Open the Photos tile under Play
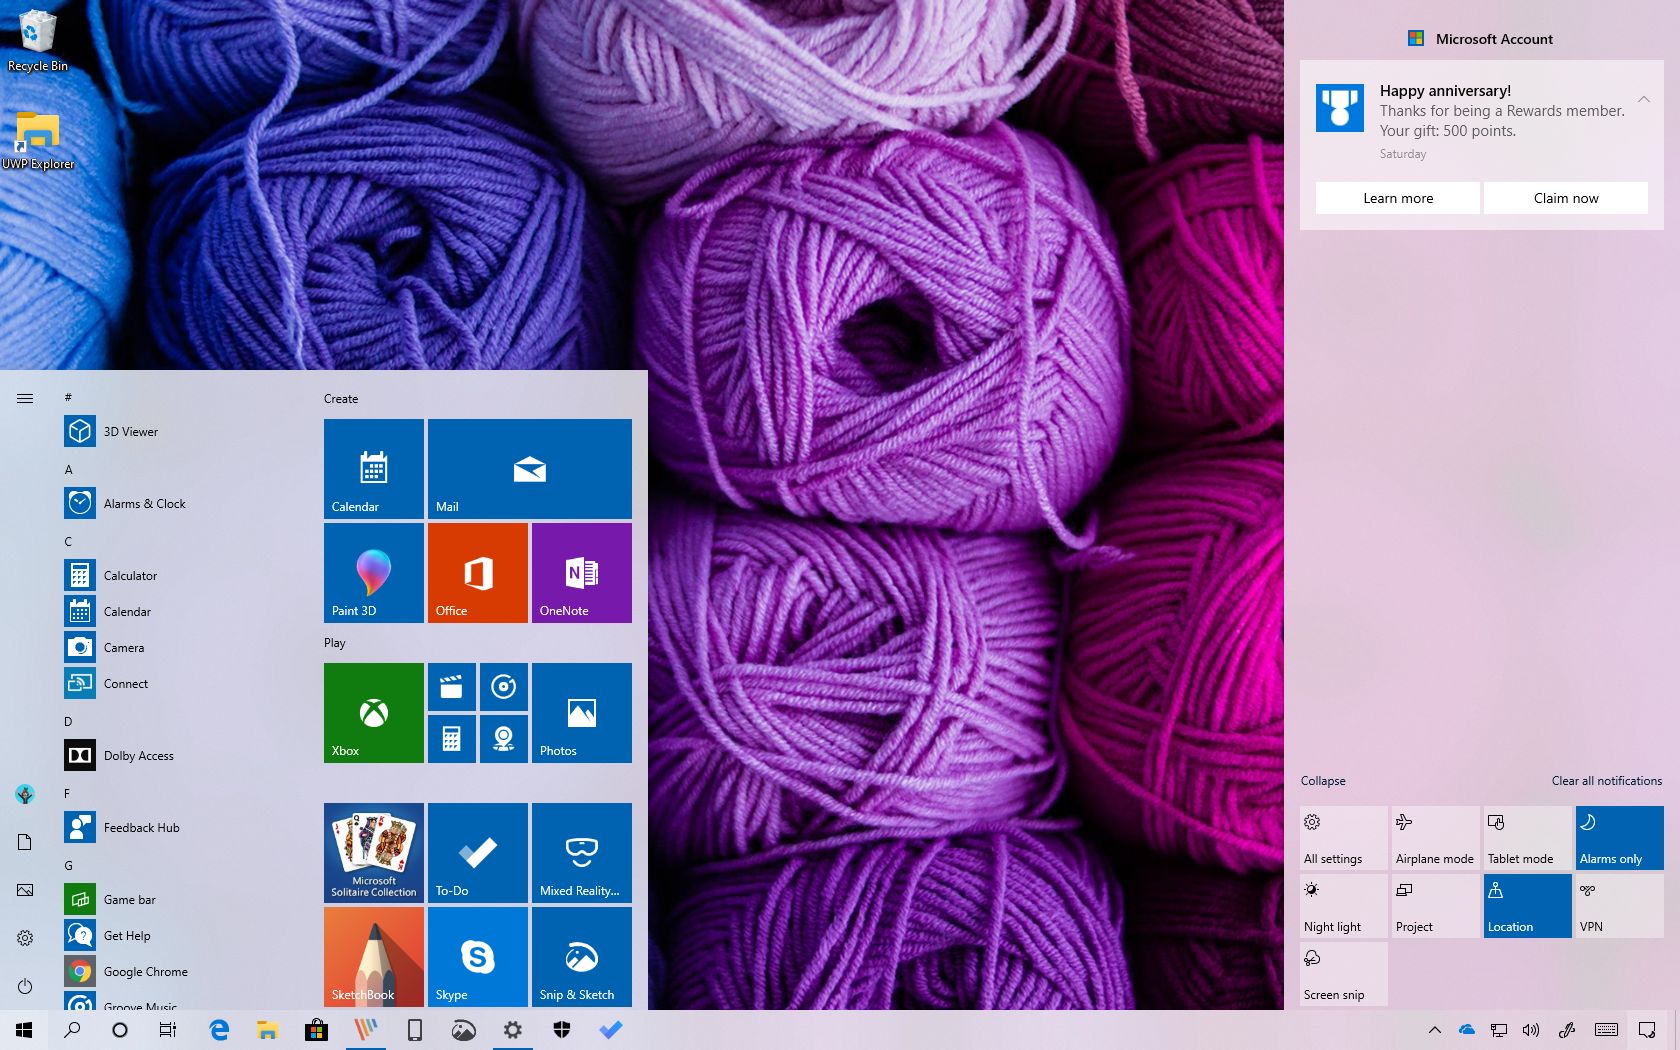Viewport: 1680px width, 1050px height. click(581, 712)
